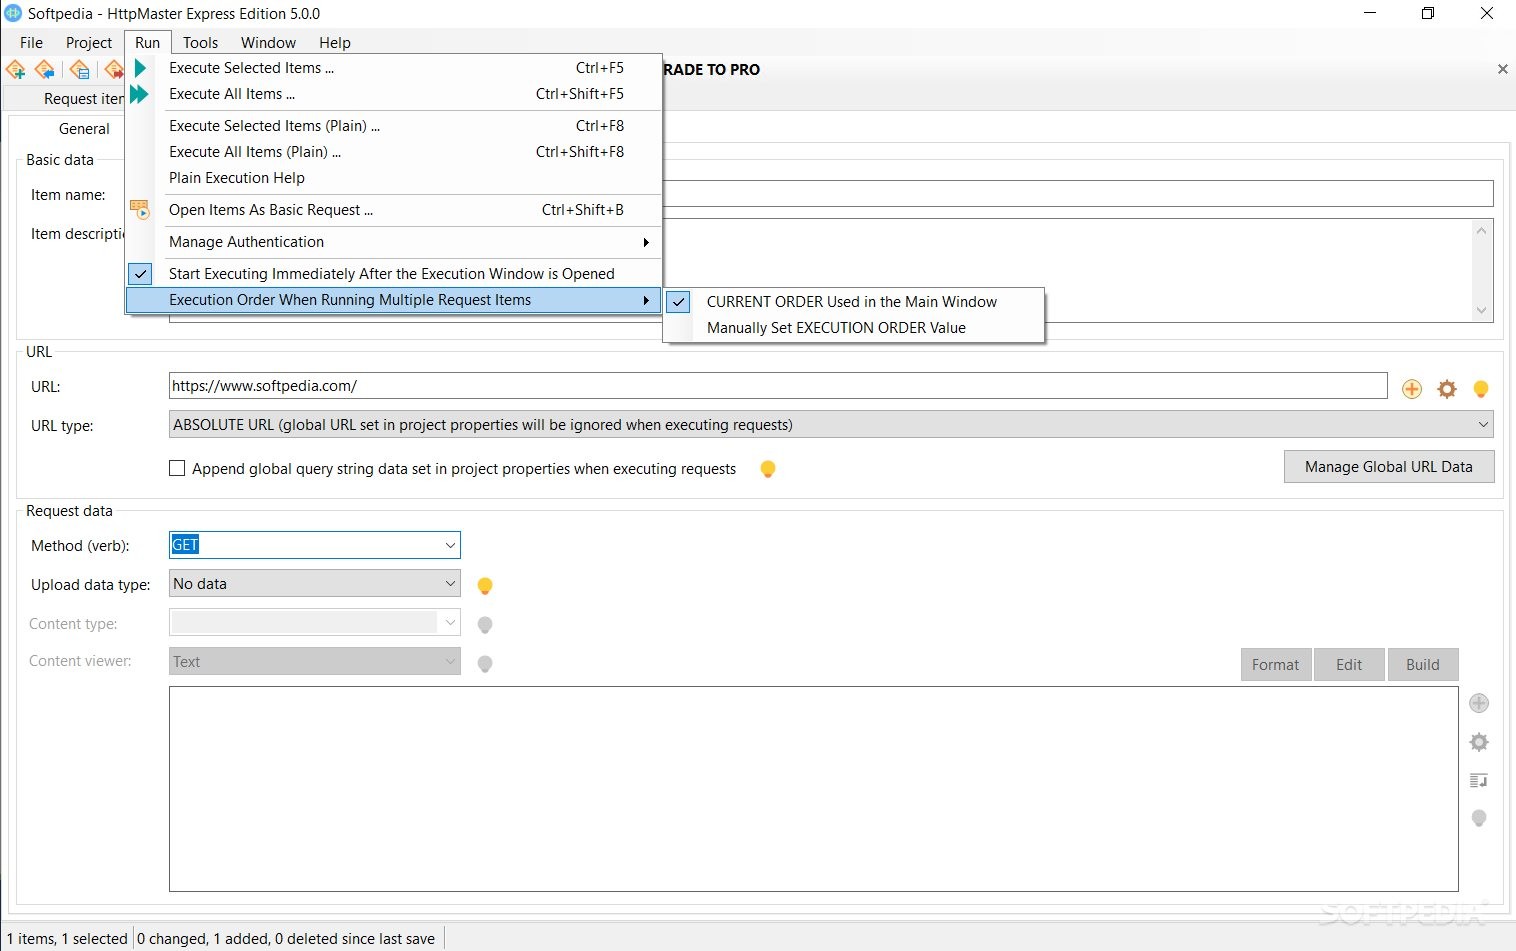Click hint bulb next to Append global query checkbox
The image size is (1516, 951).
coord(768,469)
